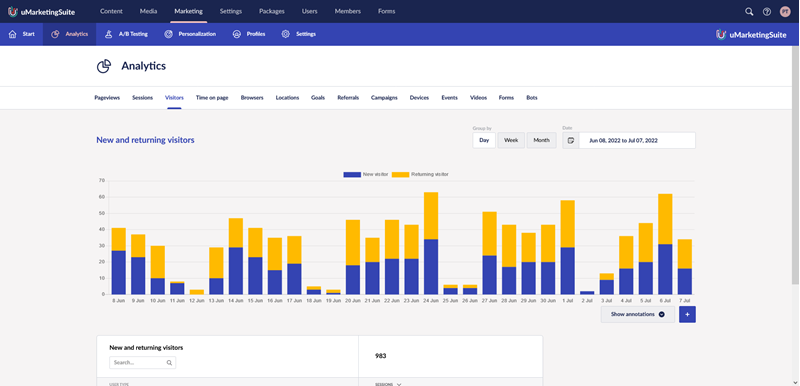Viewport: 800px width, 386px height.
Task: Open the Packages top menu
Action: tap(271, 11)
